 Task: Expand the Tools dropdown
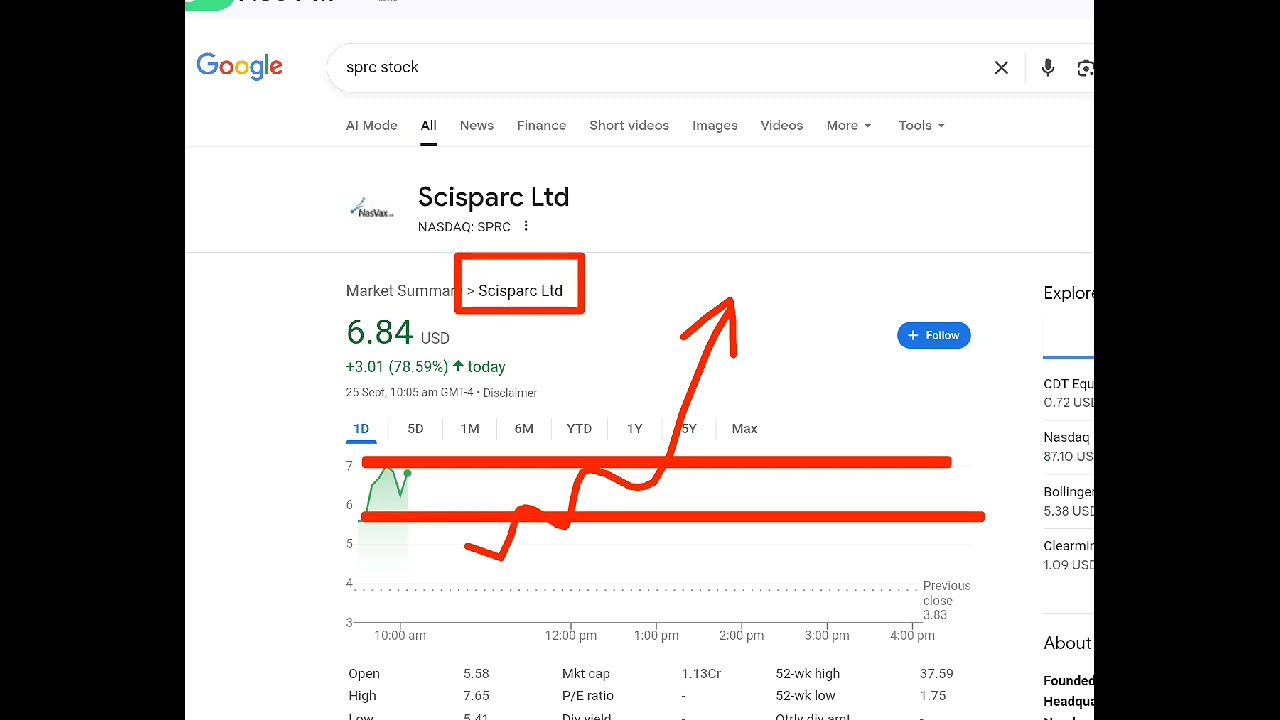coord(921,125)
